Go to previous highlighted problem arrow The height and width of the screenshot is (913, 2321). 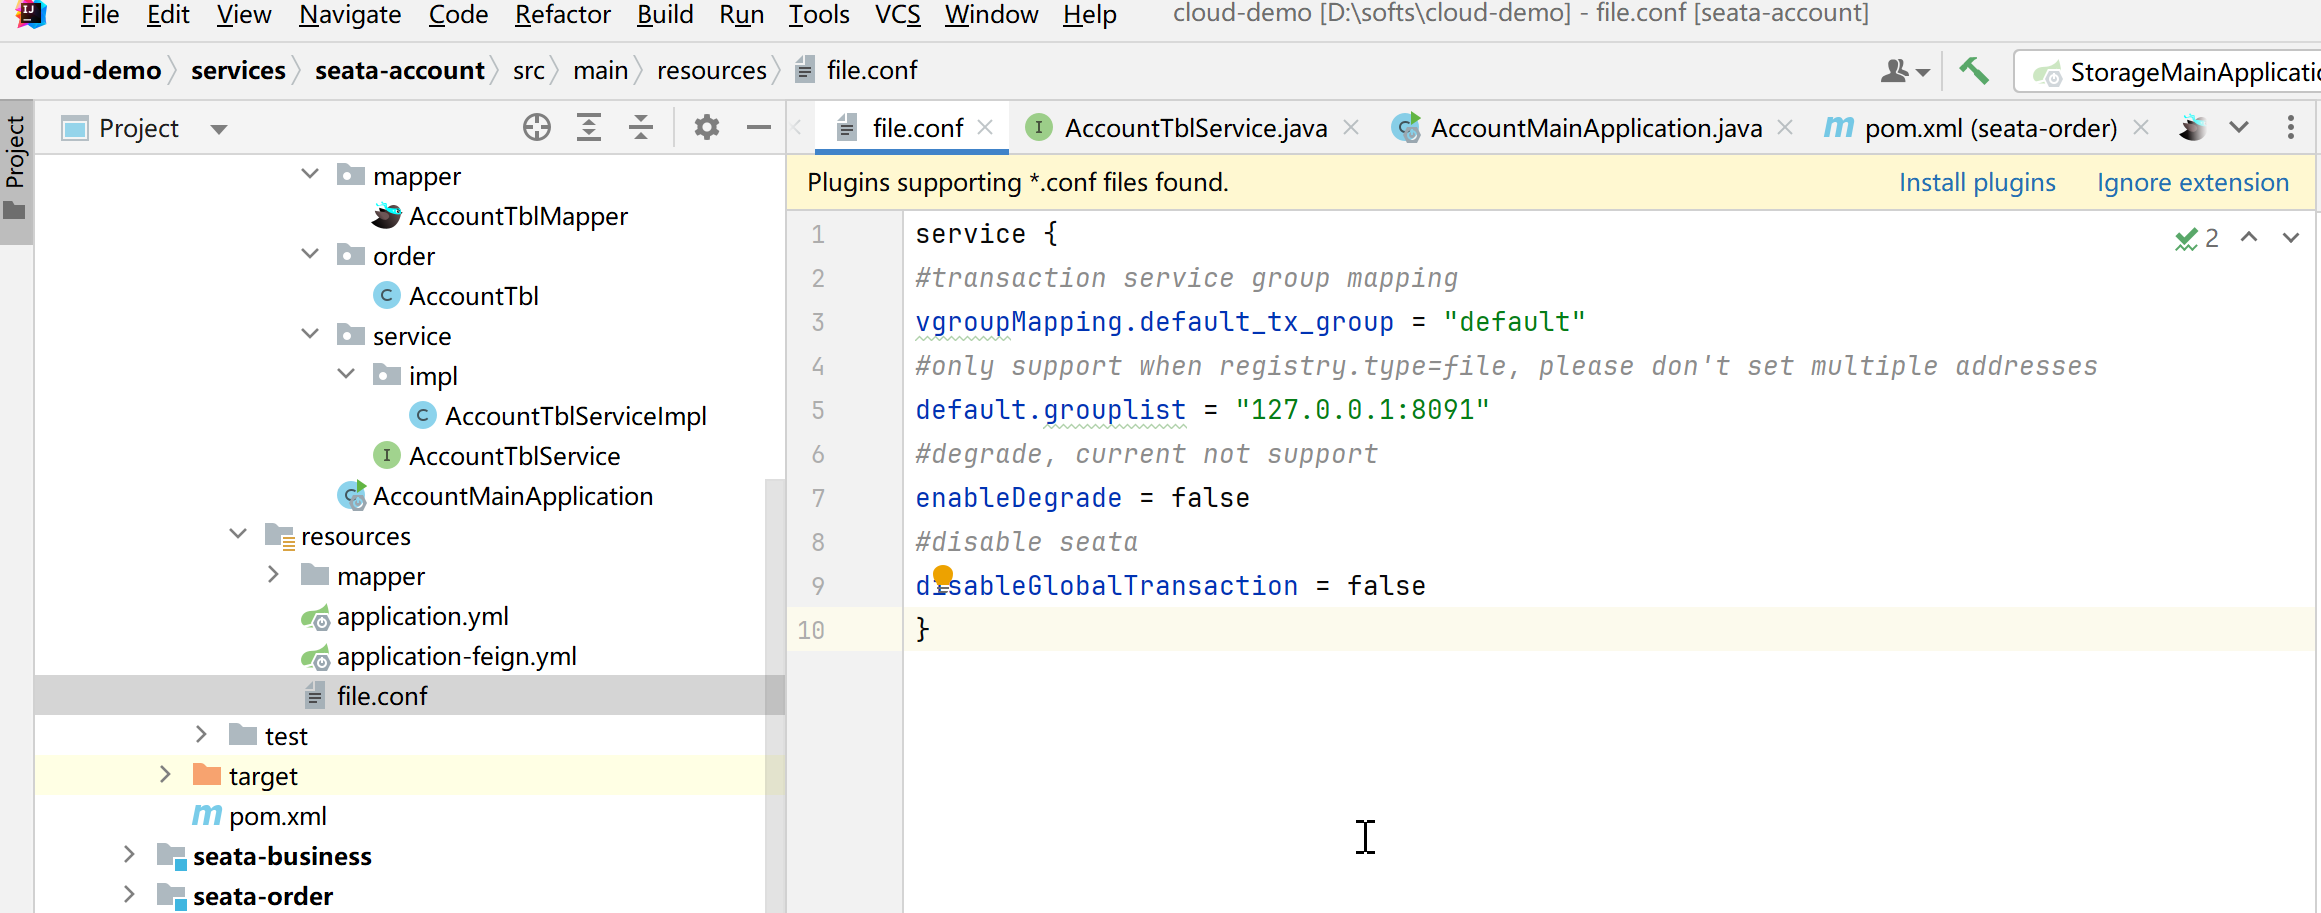[x=2249, y=238]
